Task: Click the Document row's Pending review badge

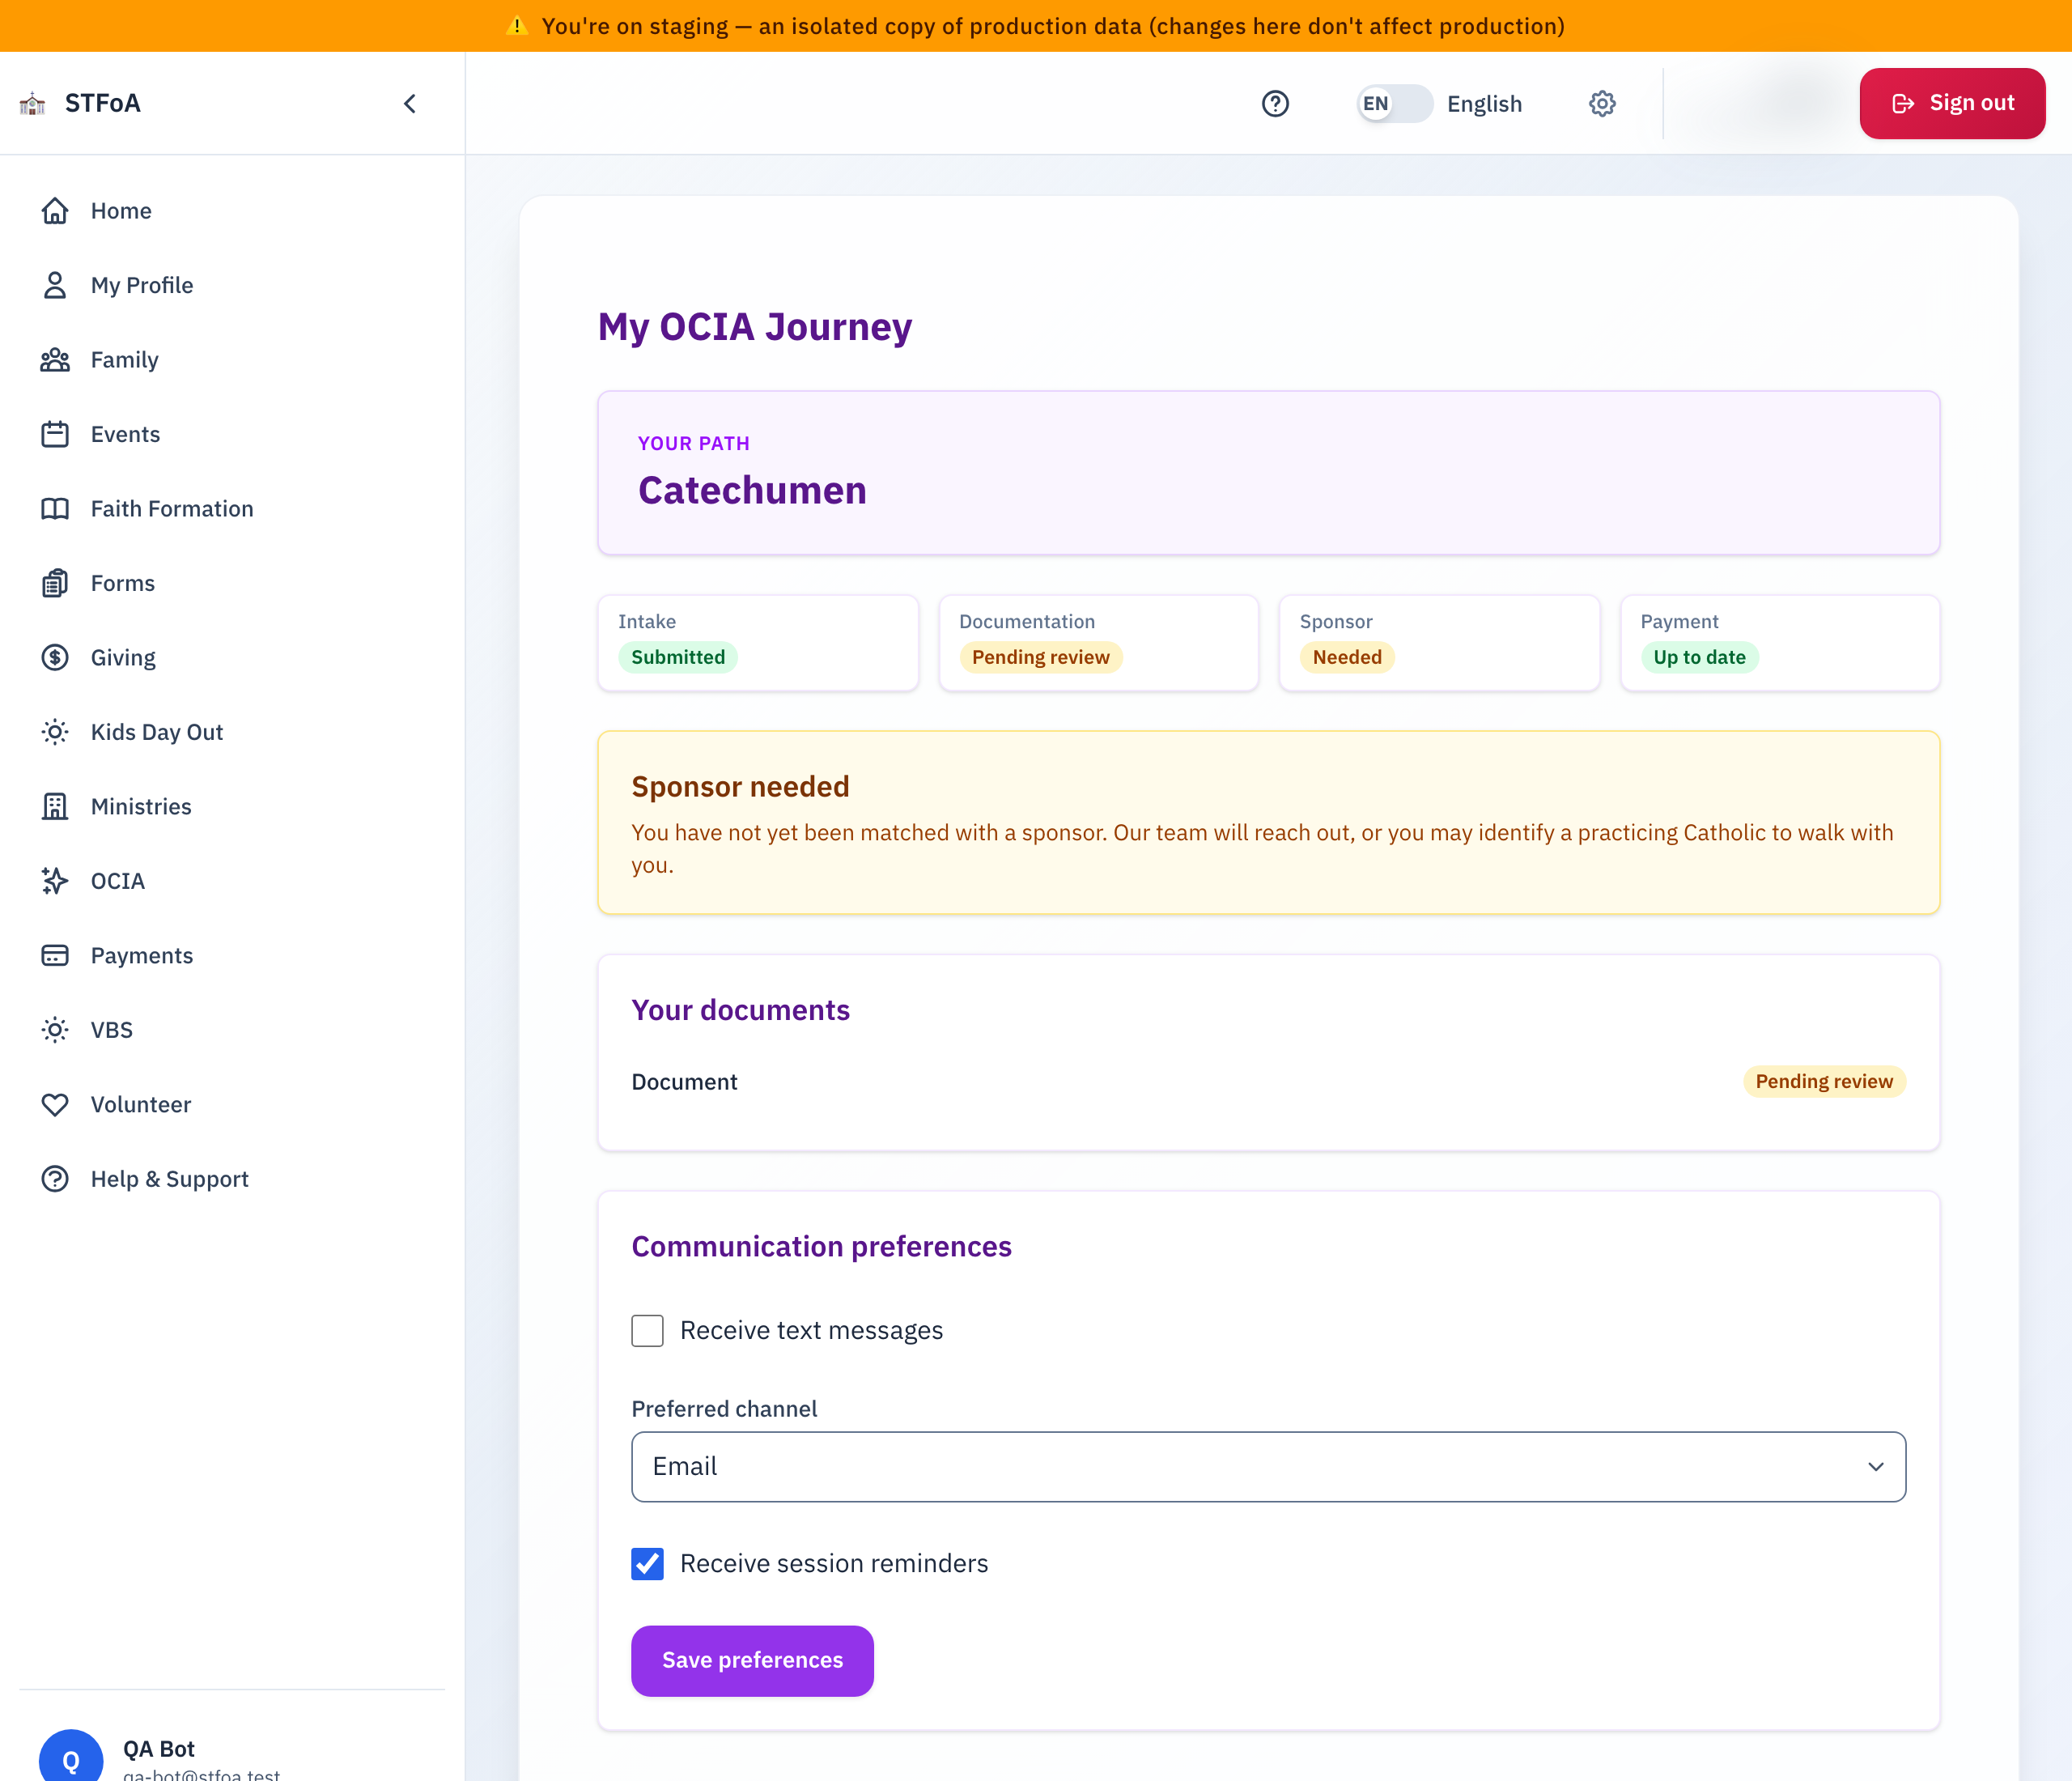Action: point(1824,1082)
